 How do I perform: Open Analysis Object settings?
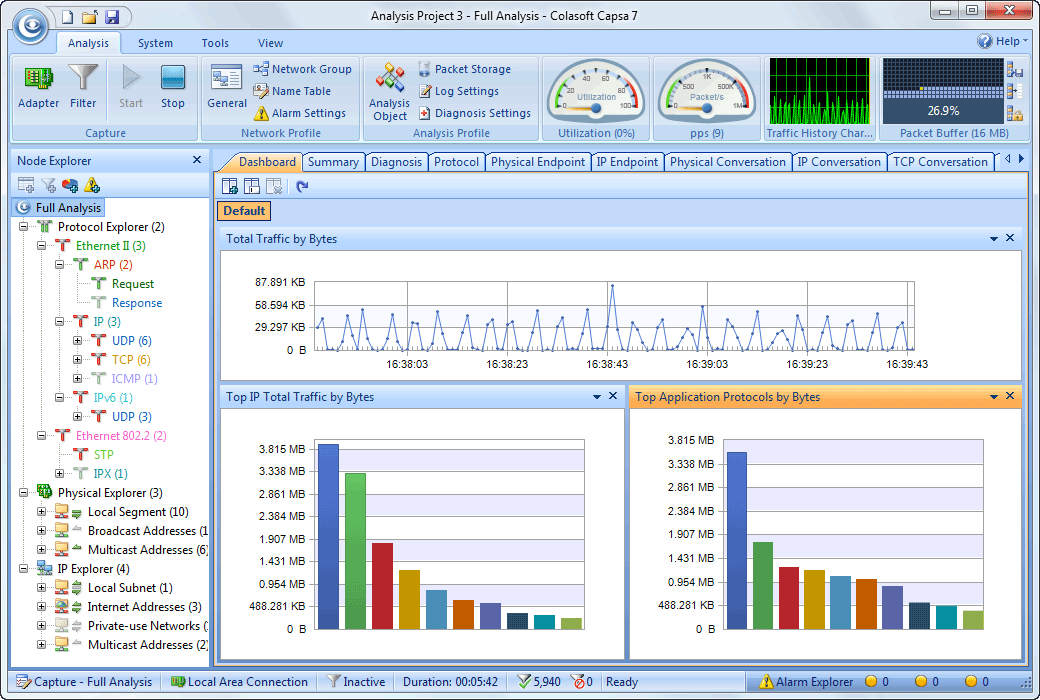pos(389,92)
